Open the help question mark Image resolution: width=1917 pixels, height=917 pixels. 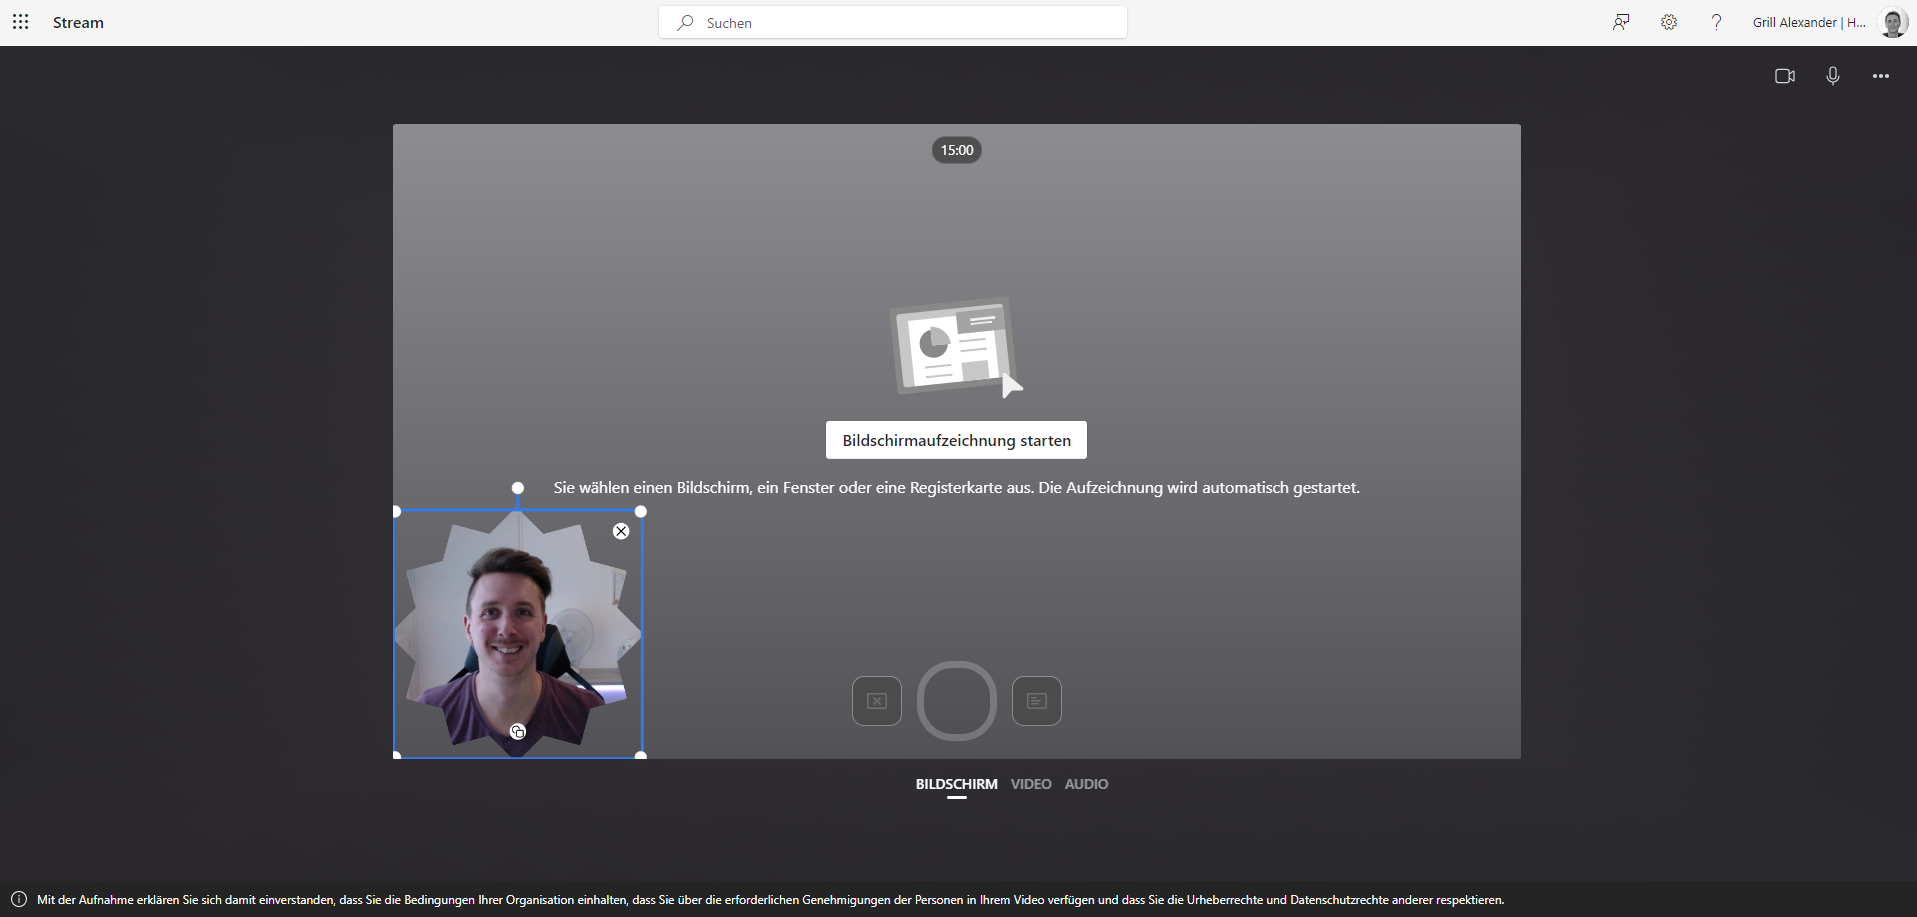click(1716, 22)
